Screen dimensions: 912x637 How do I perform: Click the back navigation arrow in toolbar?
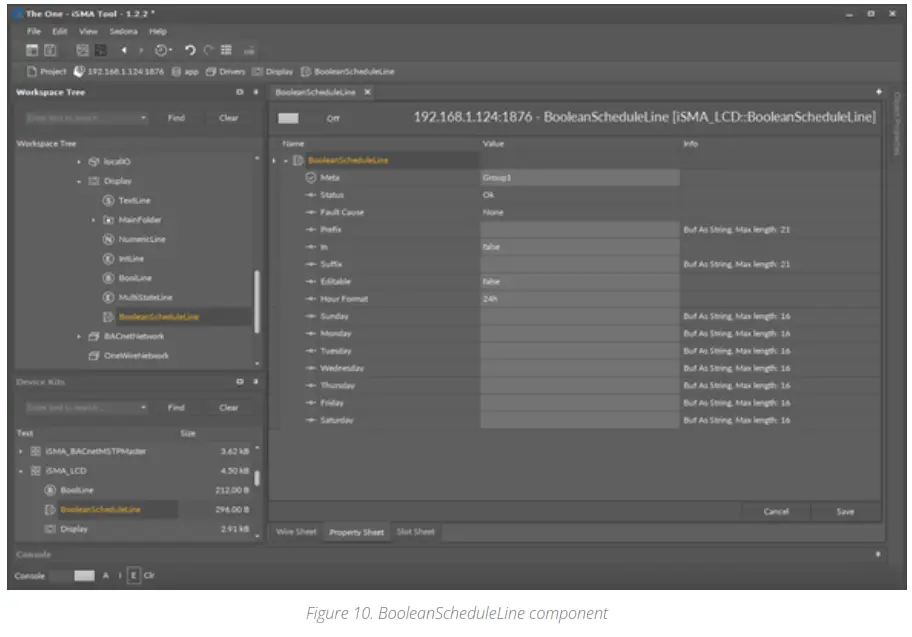point(126,50)
